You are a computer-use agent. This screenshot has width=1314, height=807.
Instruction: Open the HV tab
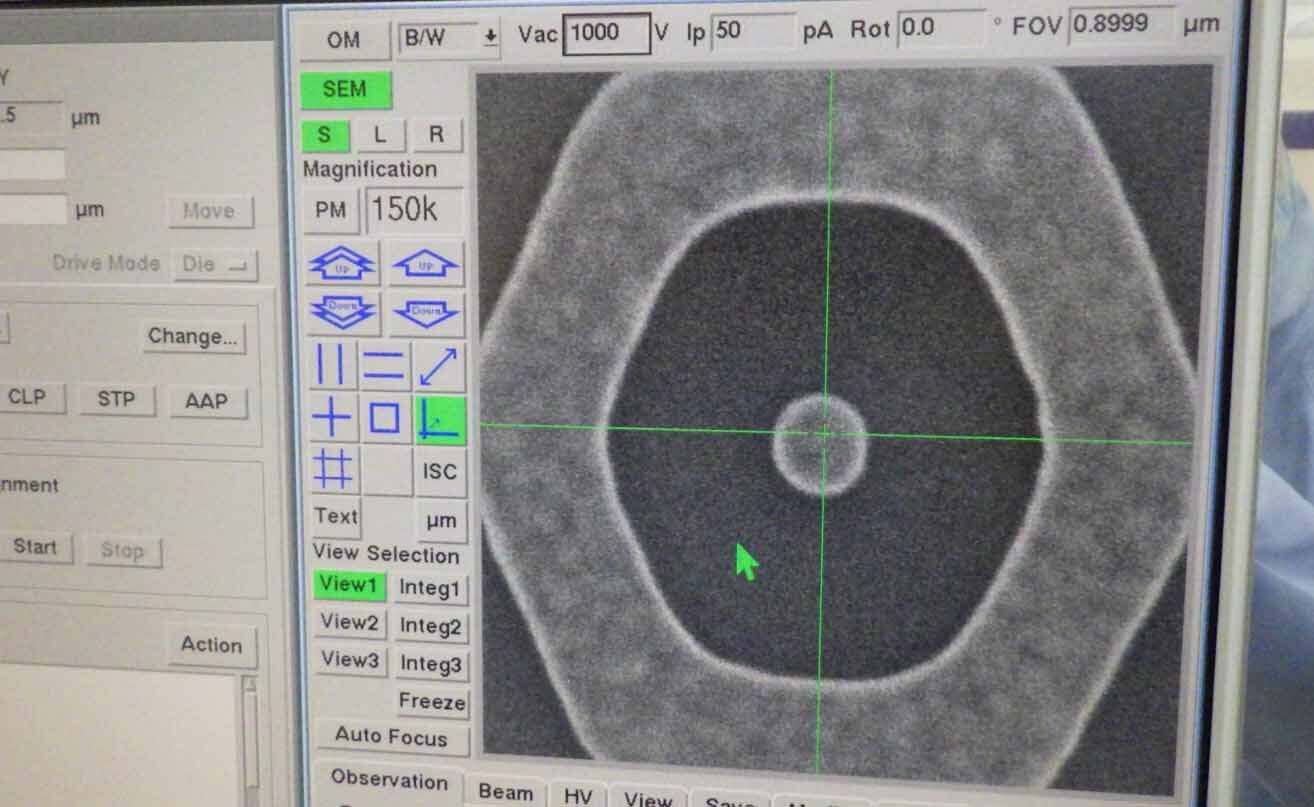click(x=578, y=796)
